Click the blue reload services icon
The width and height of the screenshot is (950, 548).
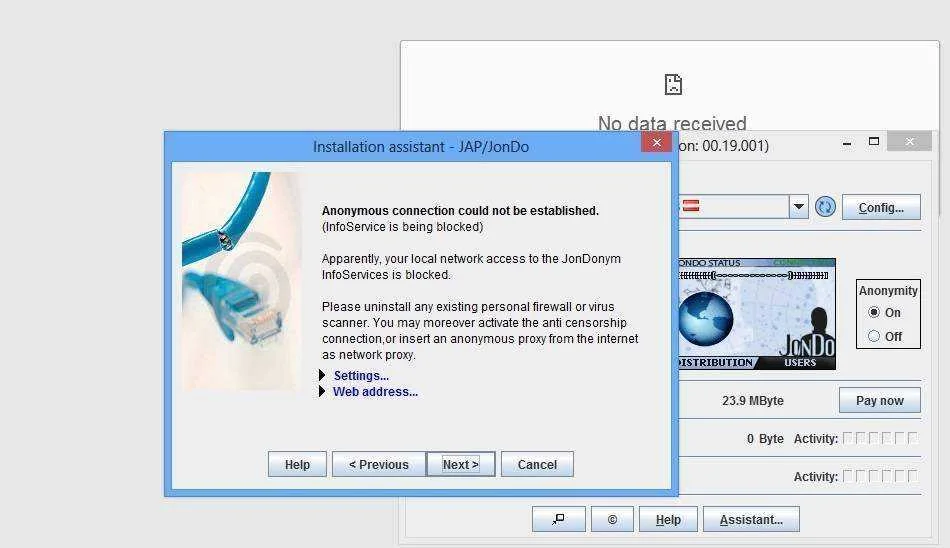pos(825,207)
